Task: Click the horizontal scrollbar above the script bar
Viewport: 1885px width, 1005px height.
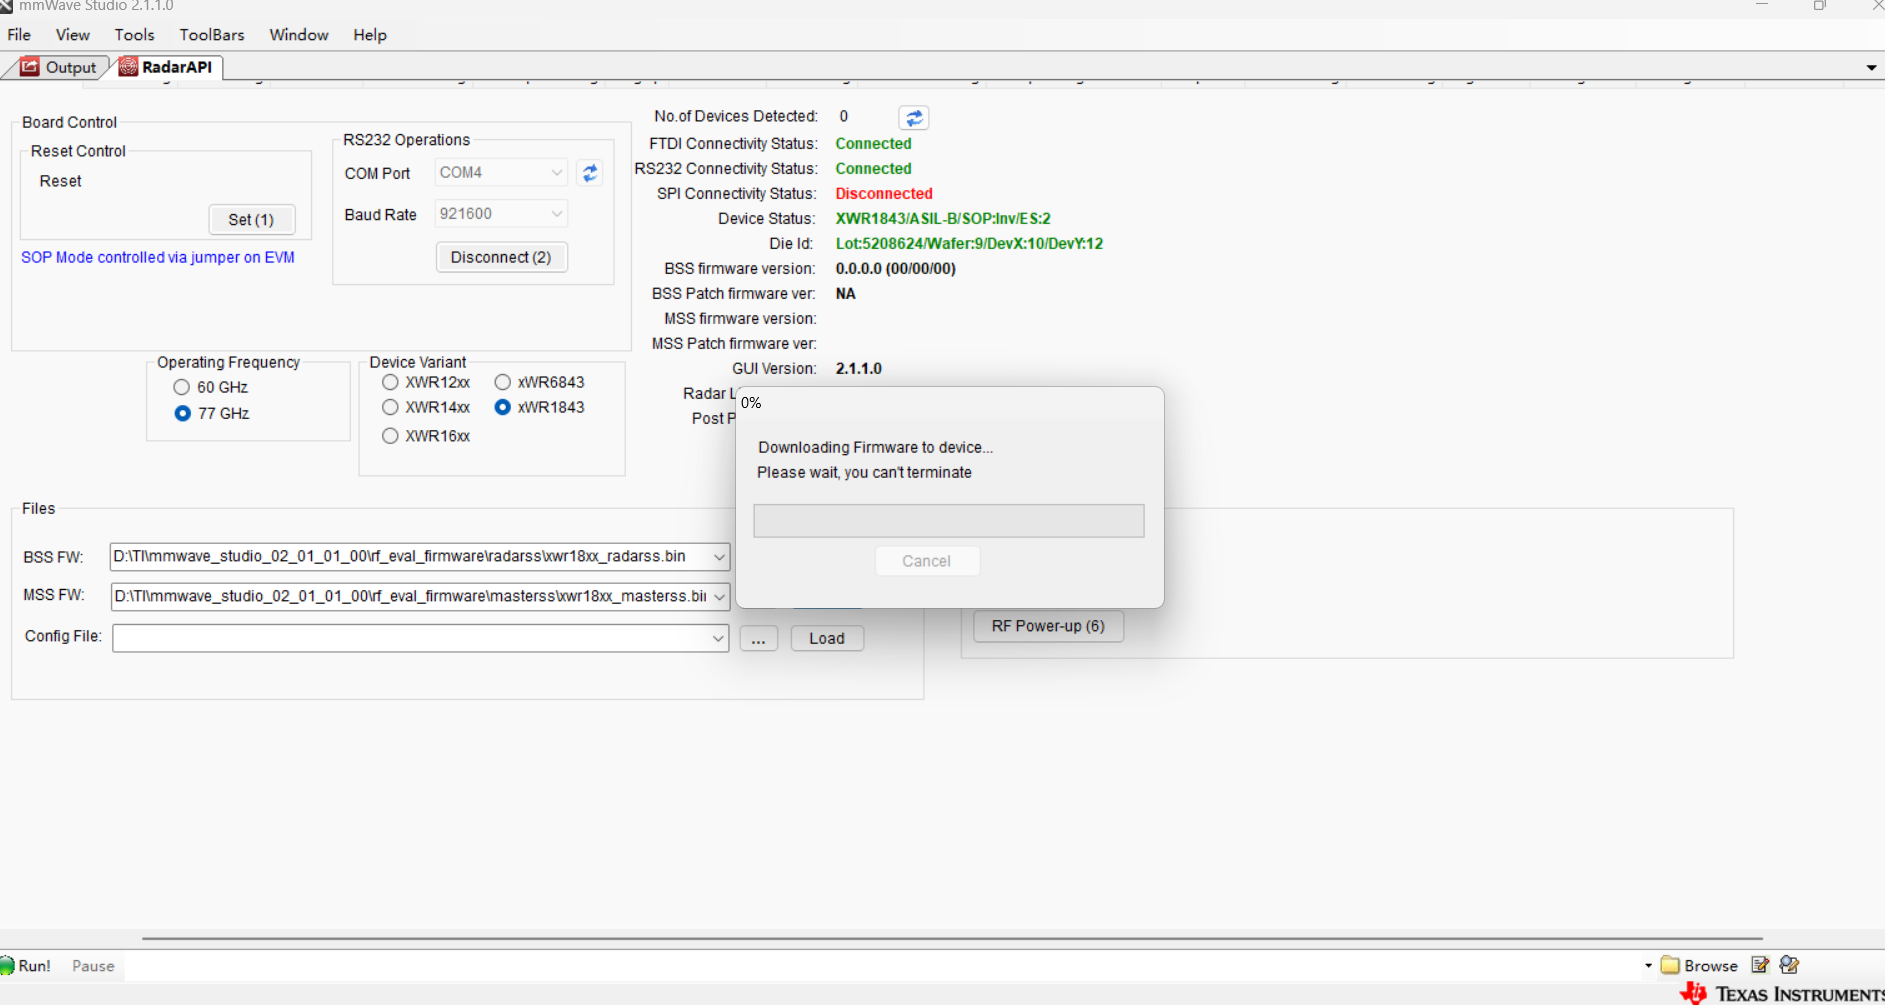Action: tap(952, 939)
